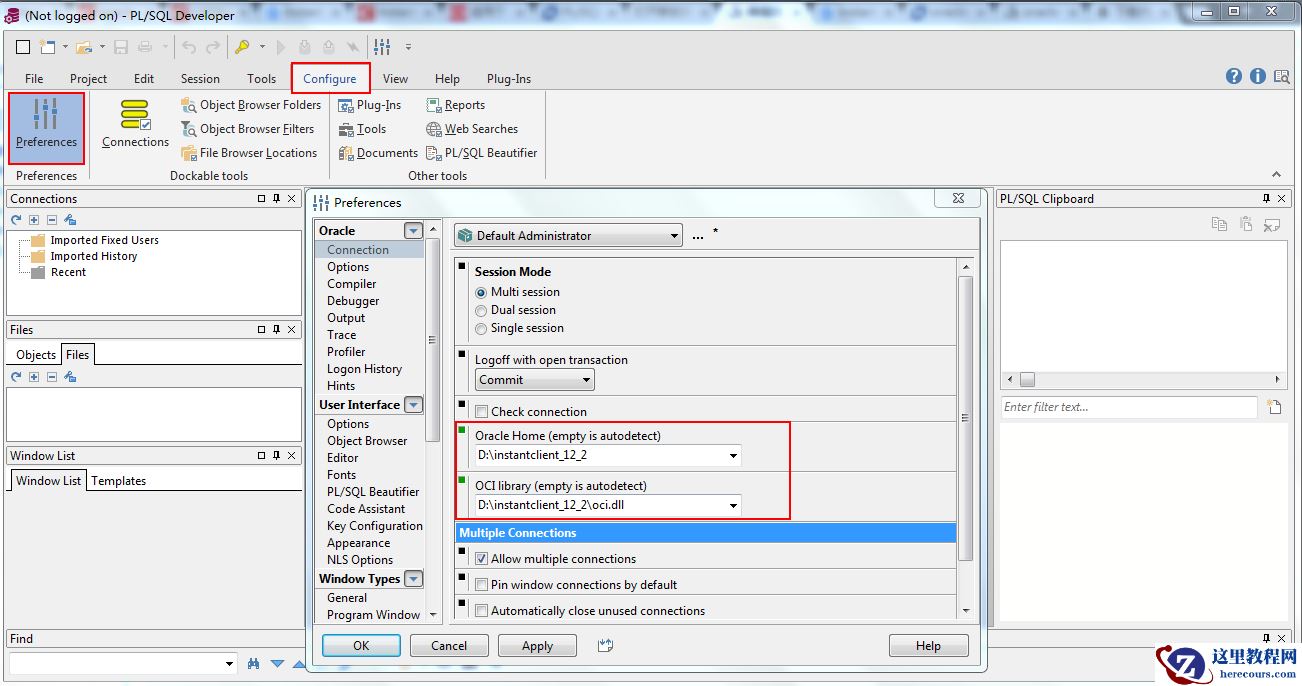Select Imported Fixed Users folder
Screen dimensions: 1302x686
tap(104, 240)
